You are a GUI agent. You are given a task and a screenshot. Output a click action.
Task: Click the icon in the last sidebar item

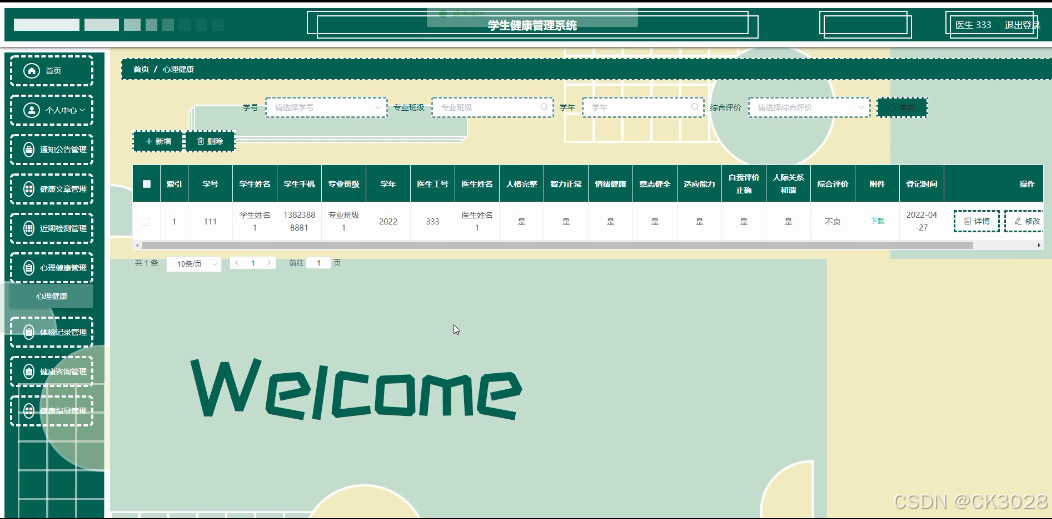(28, 410)
